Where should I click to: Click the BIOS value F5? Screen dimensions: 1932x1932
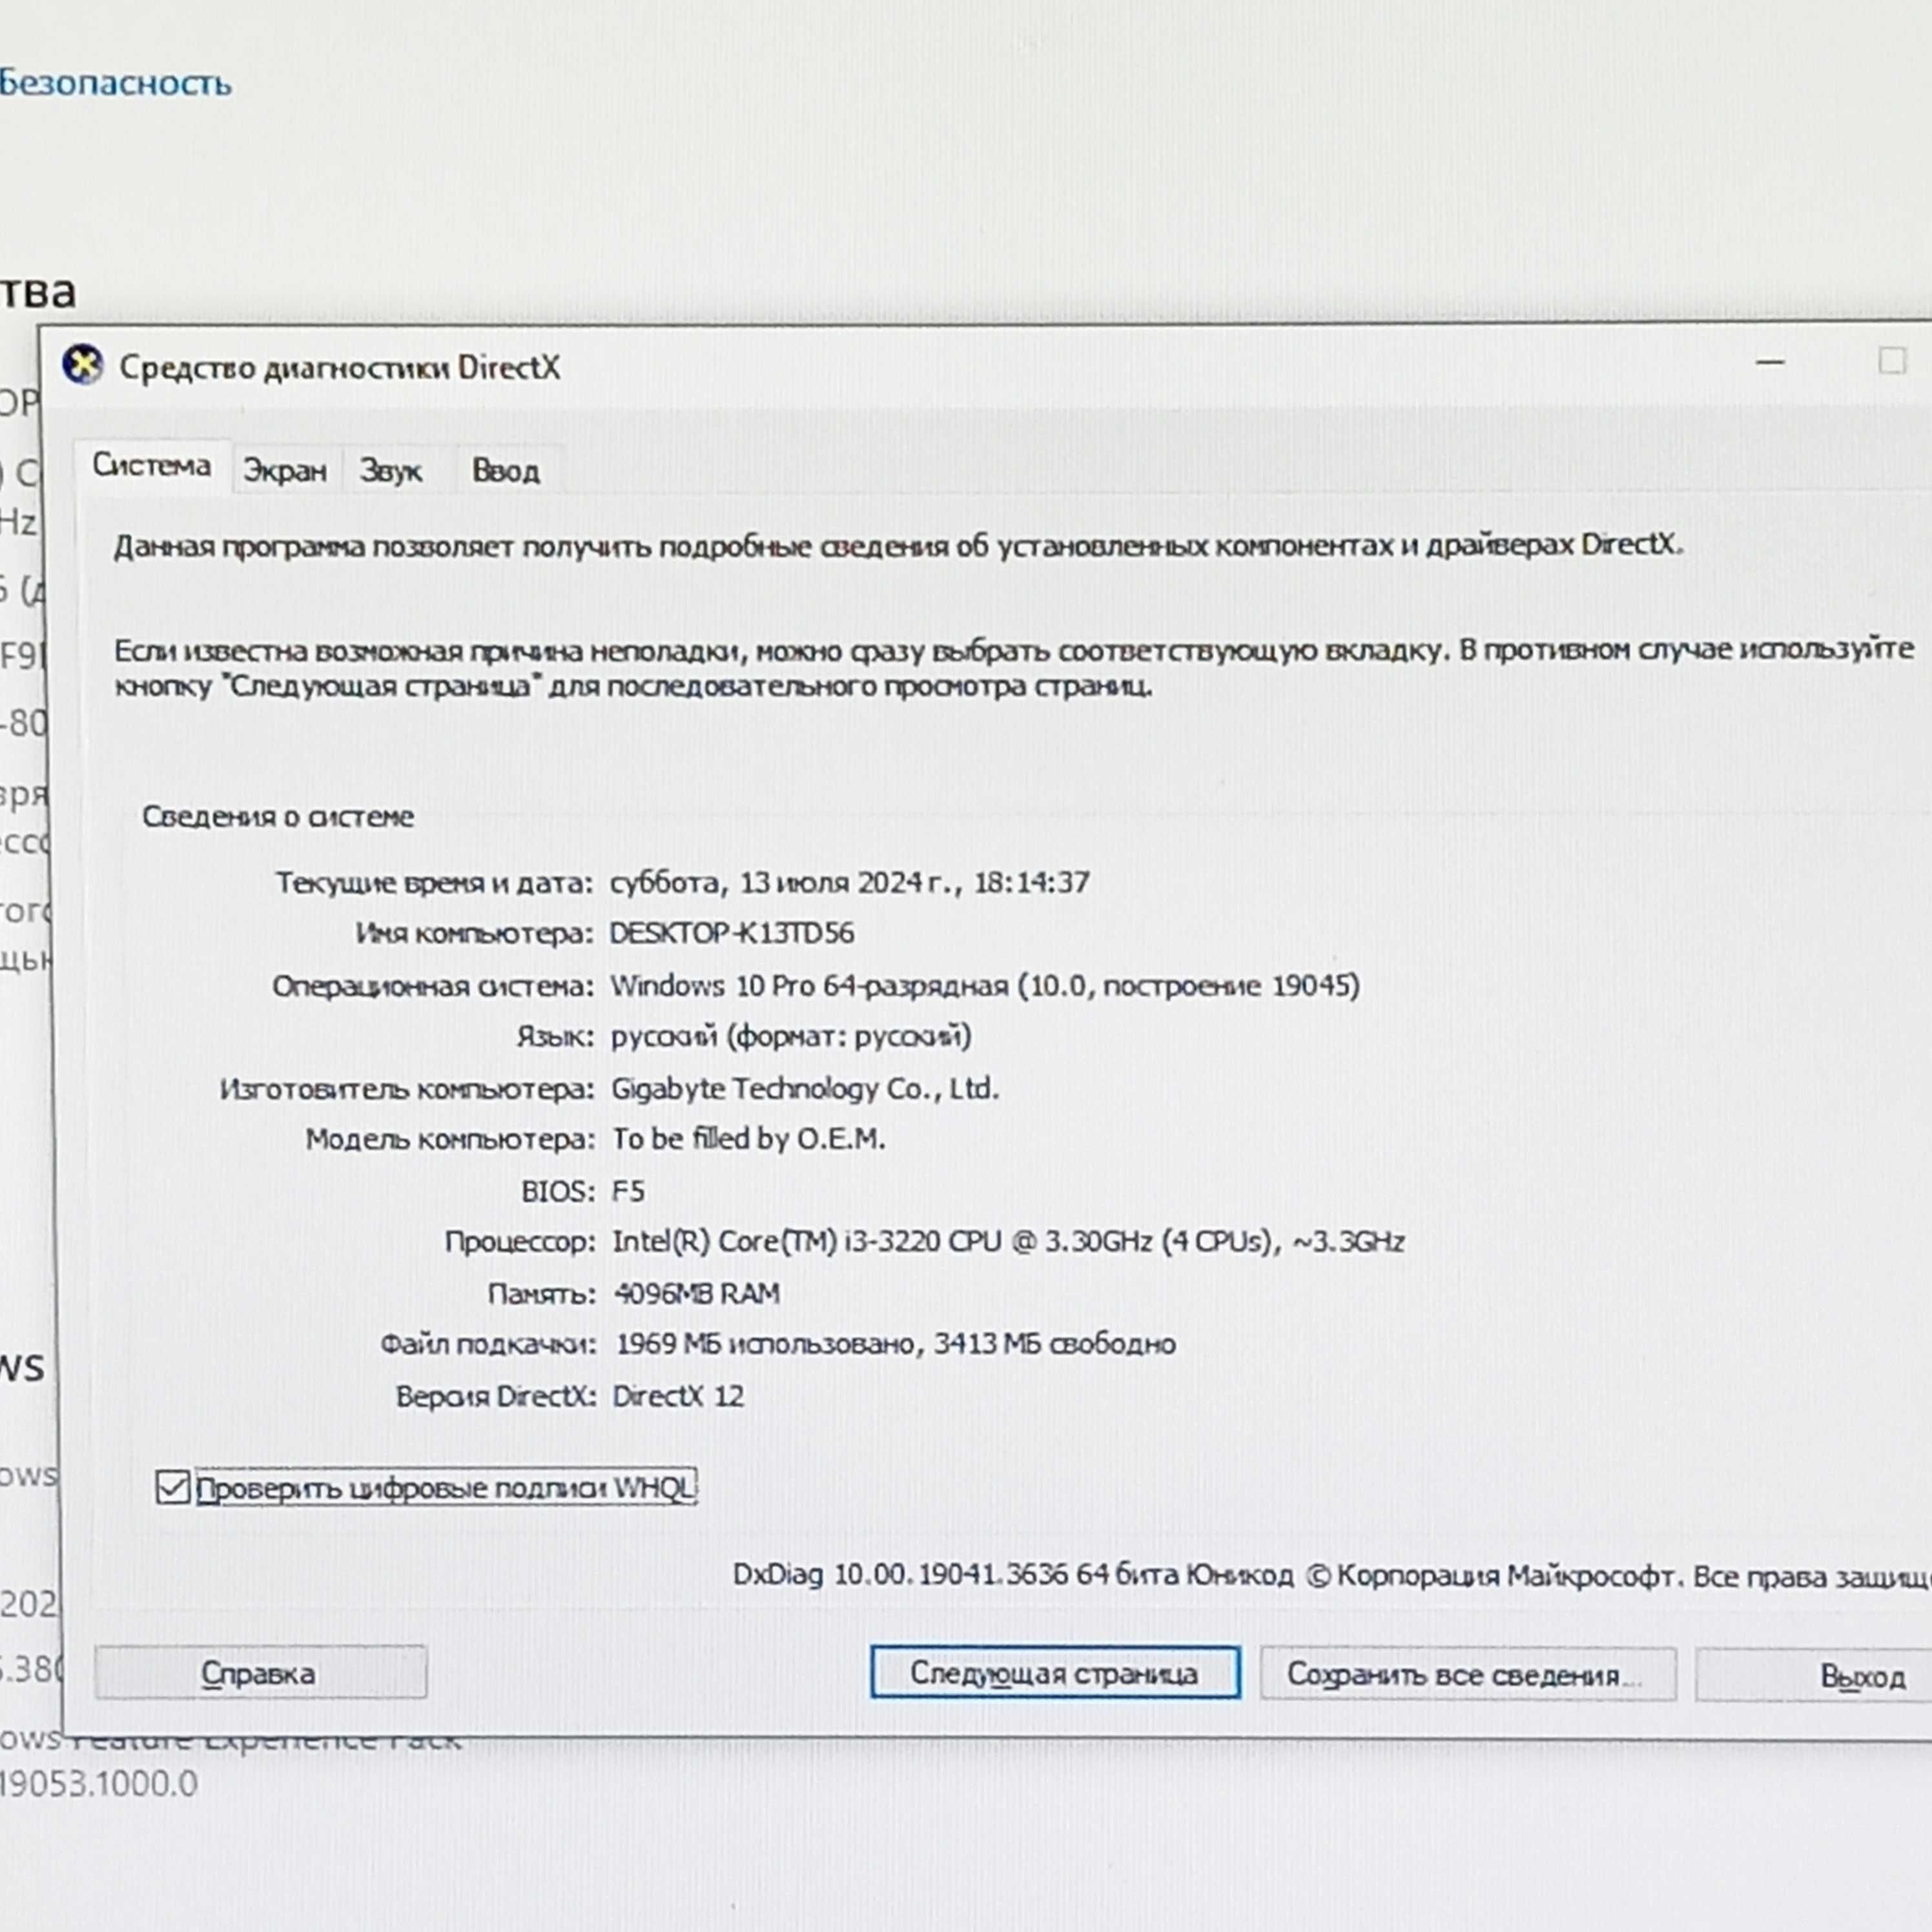tap(628, 1191)
